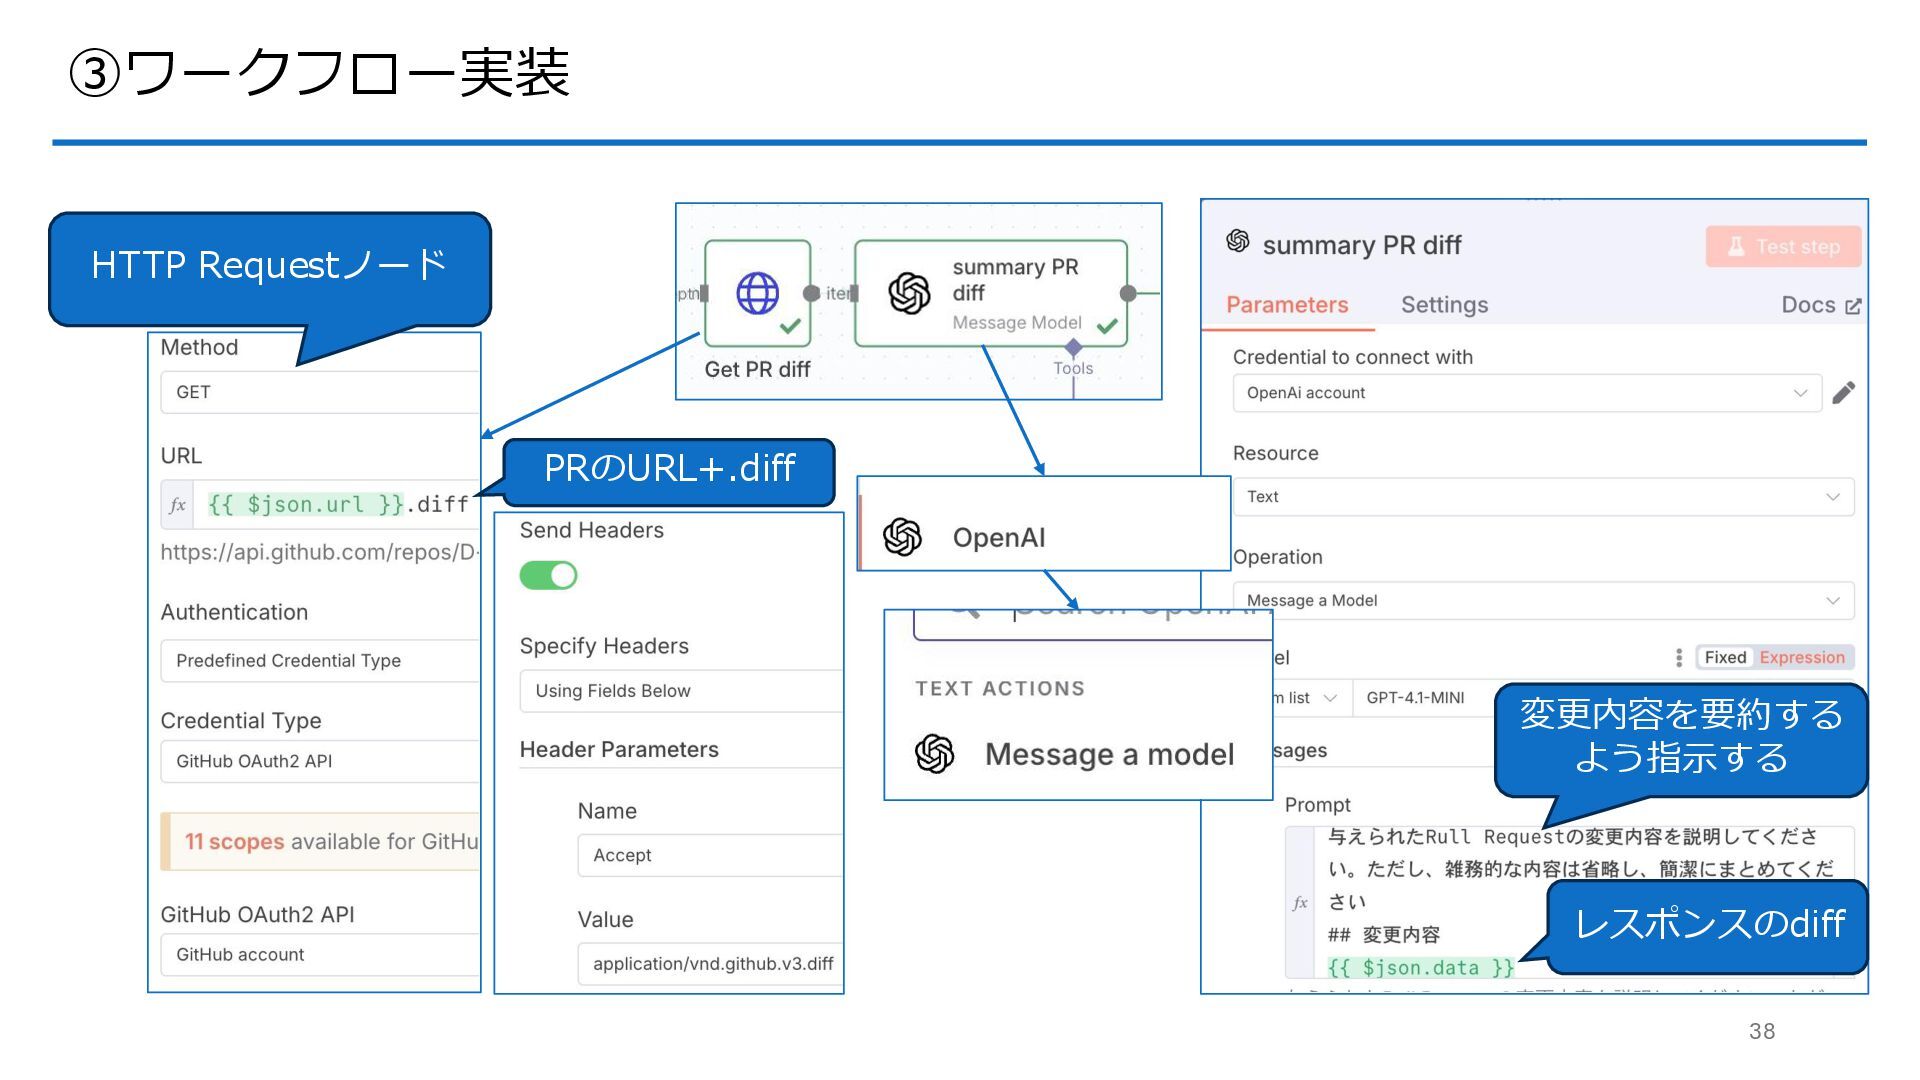1920x1080 pixels.
Task: Open the Credential Type dropdown GitHub OAuth2 API
Action: click(320, 761)
